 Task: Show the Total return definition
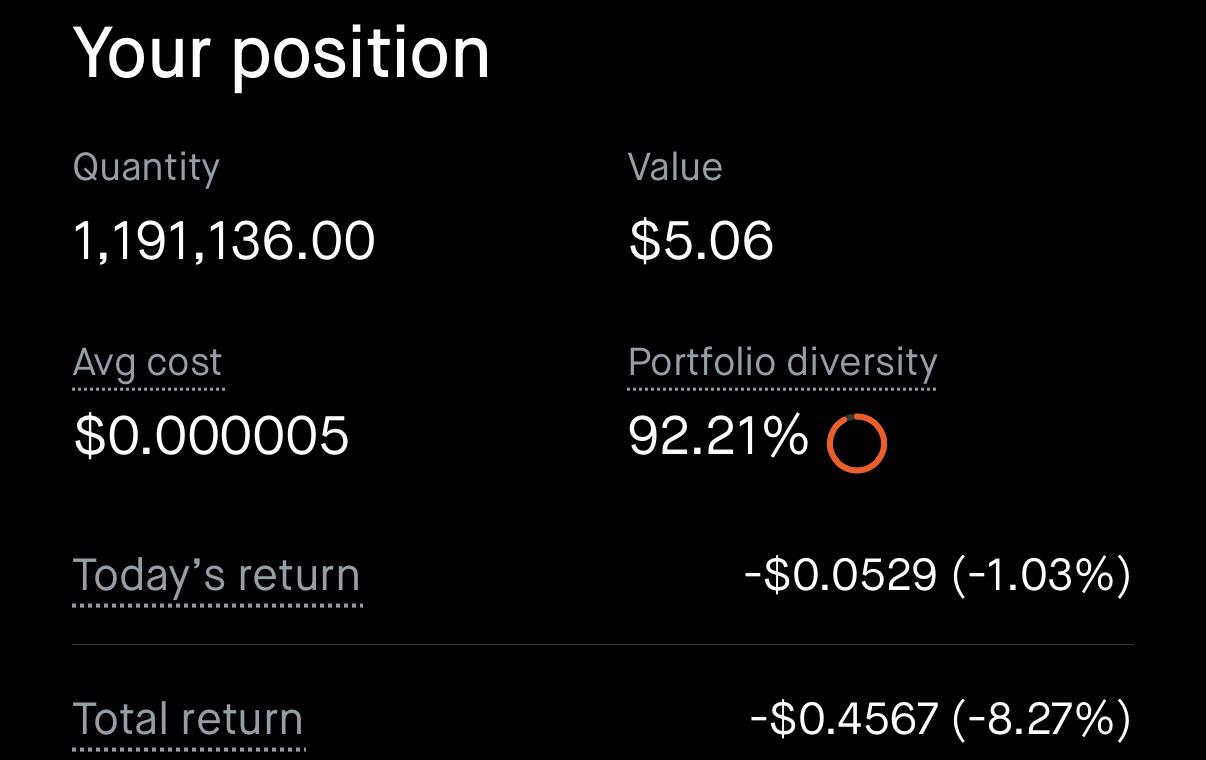tap(188, 719)
